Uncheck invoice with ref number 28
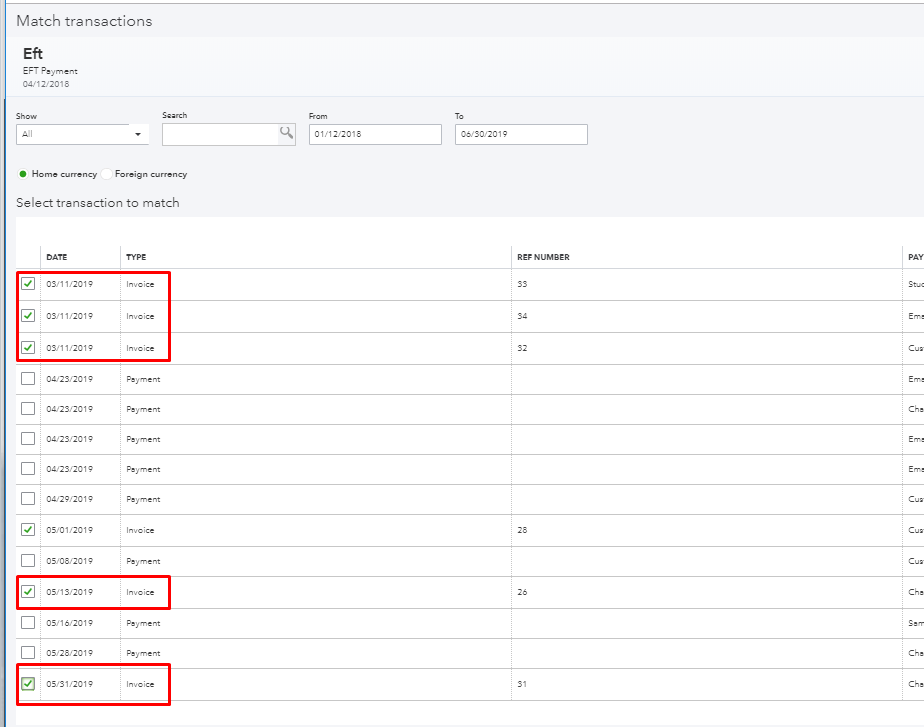This screenshot has height=727, width=924. point(28,530)
